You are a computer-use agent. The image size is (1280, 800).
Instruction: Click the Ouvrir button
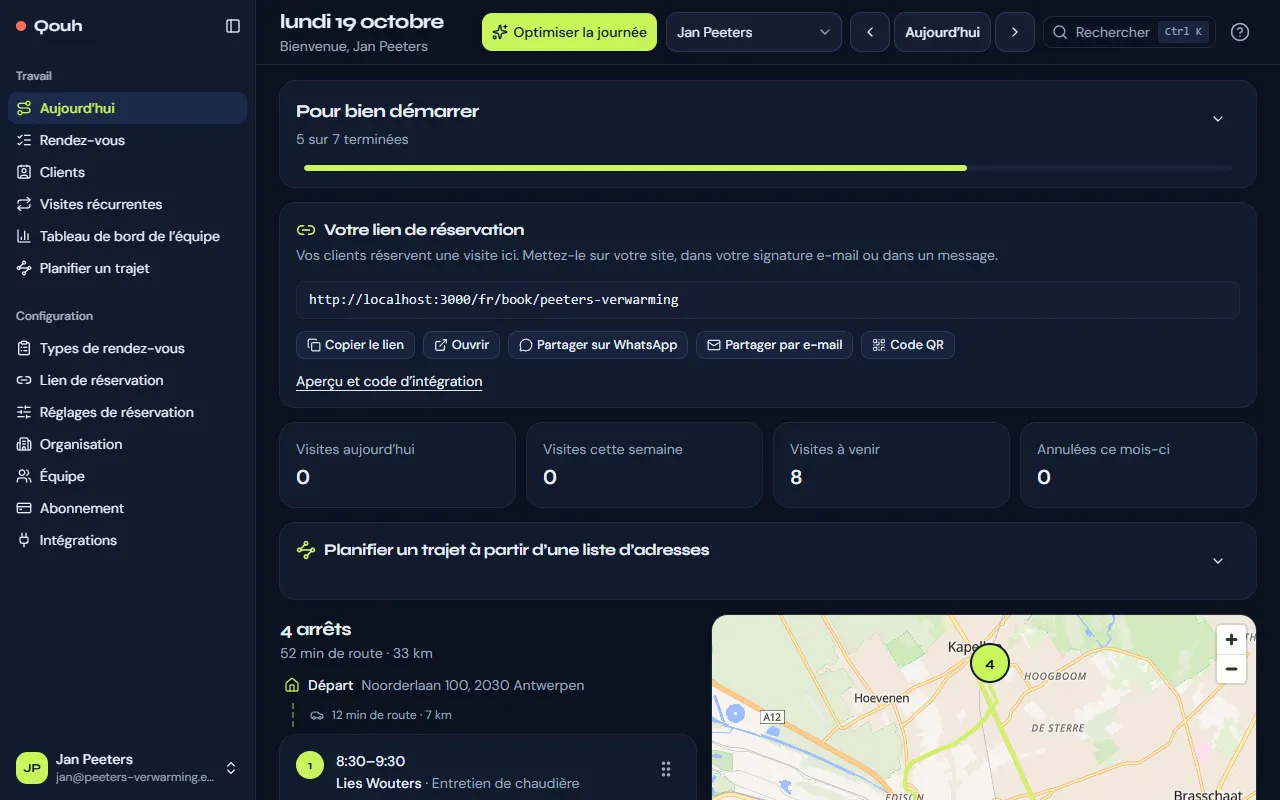coord(462,345)
